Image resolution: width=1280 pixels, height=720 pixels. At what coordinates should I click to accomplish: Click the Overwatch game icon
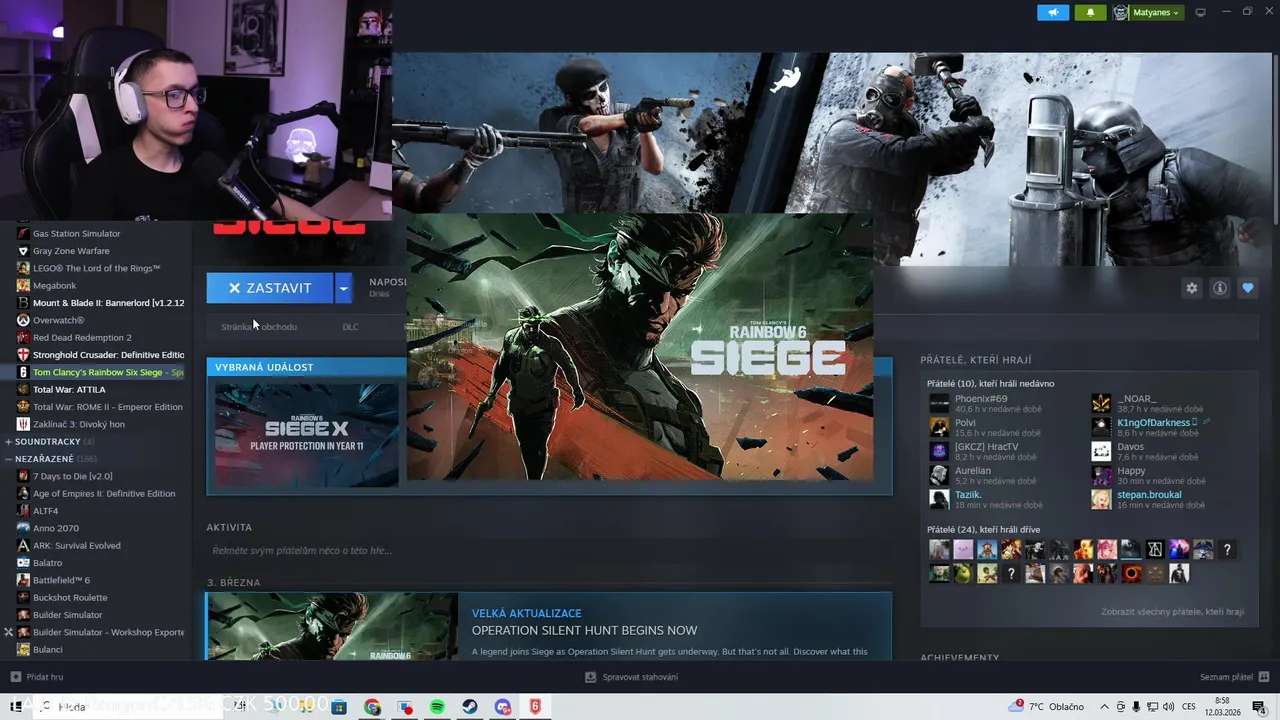coord(23,320)
